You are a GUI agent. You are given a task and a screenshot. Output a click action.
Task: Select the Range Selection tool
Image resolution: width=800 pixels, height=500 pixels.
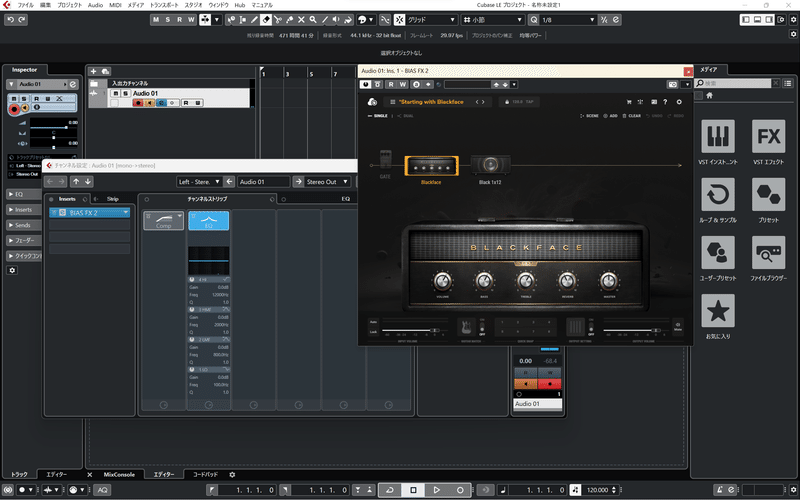[243, 20]
